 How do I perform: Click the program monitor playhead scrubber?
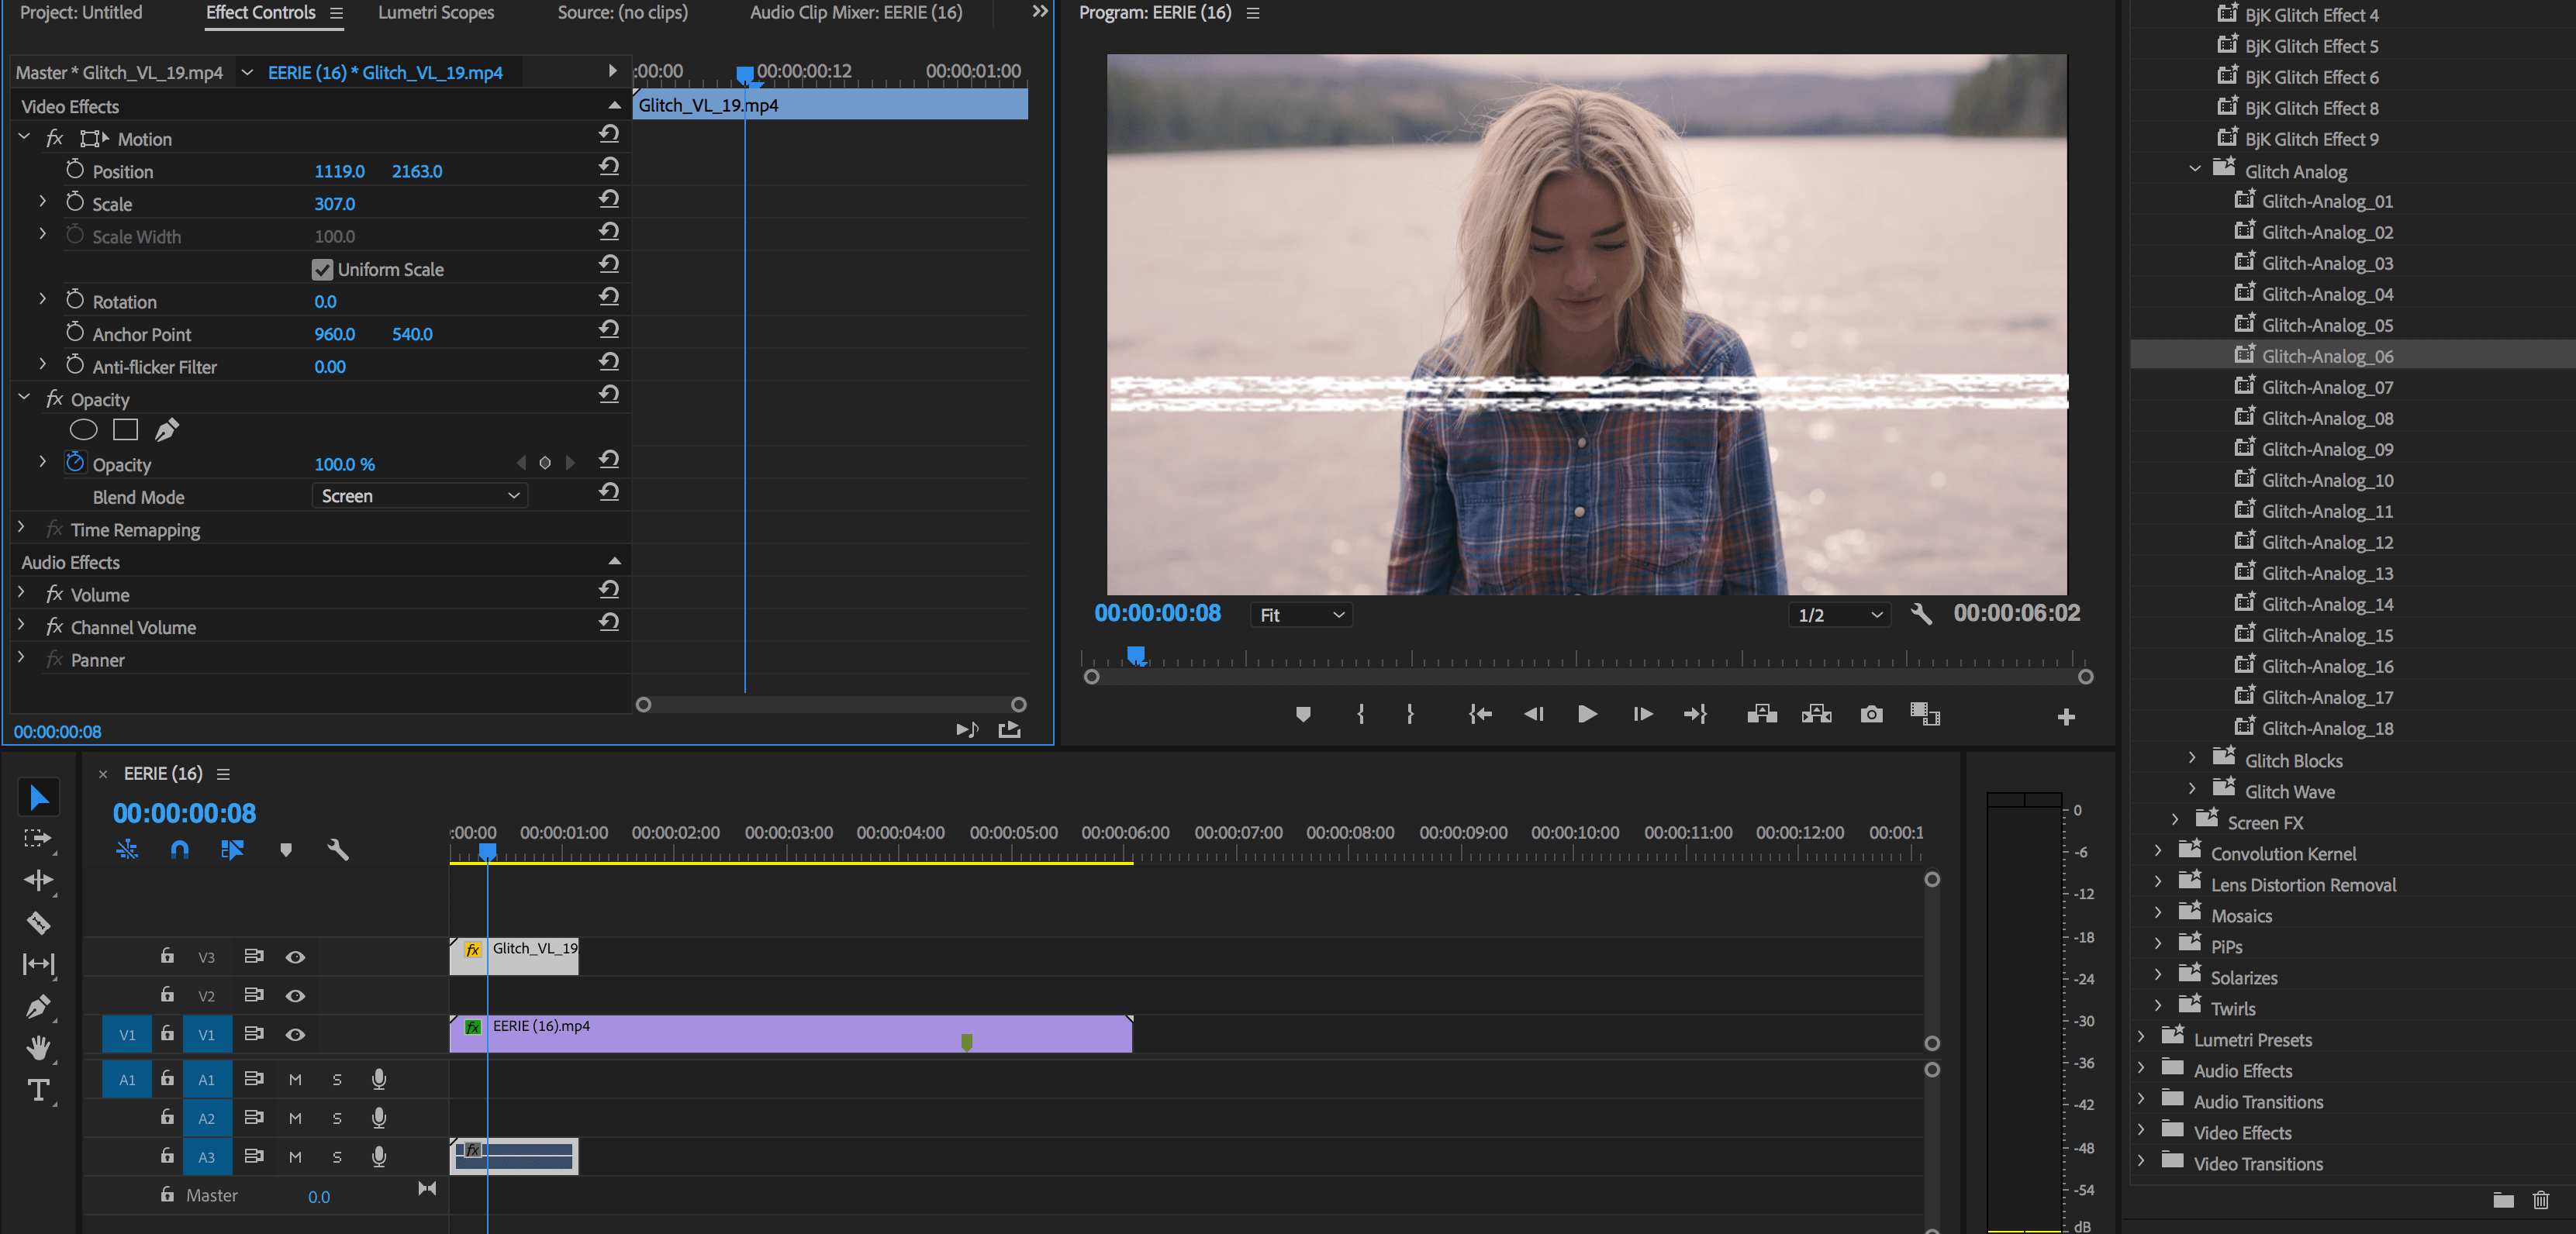(1136, 656)
